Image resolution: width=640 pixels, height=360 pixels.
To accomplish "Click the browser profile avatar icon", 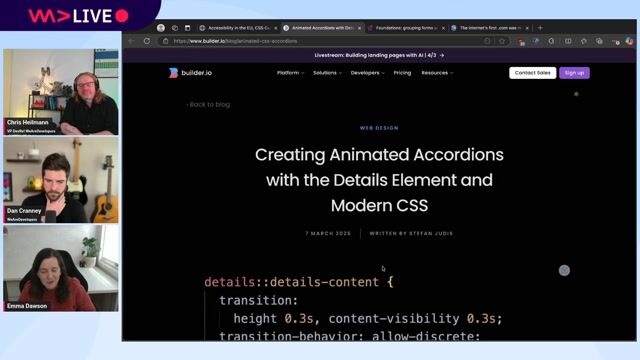I will [x=161, y=28].
